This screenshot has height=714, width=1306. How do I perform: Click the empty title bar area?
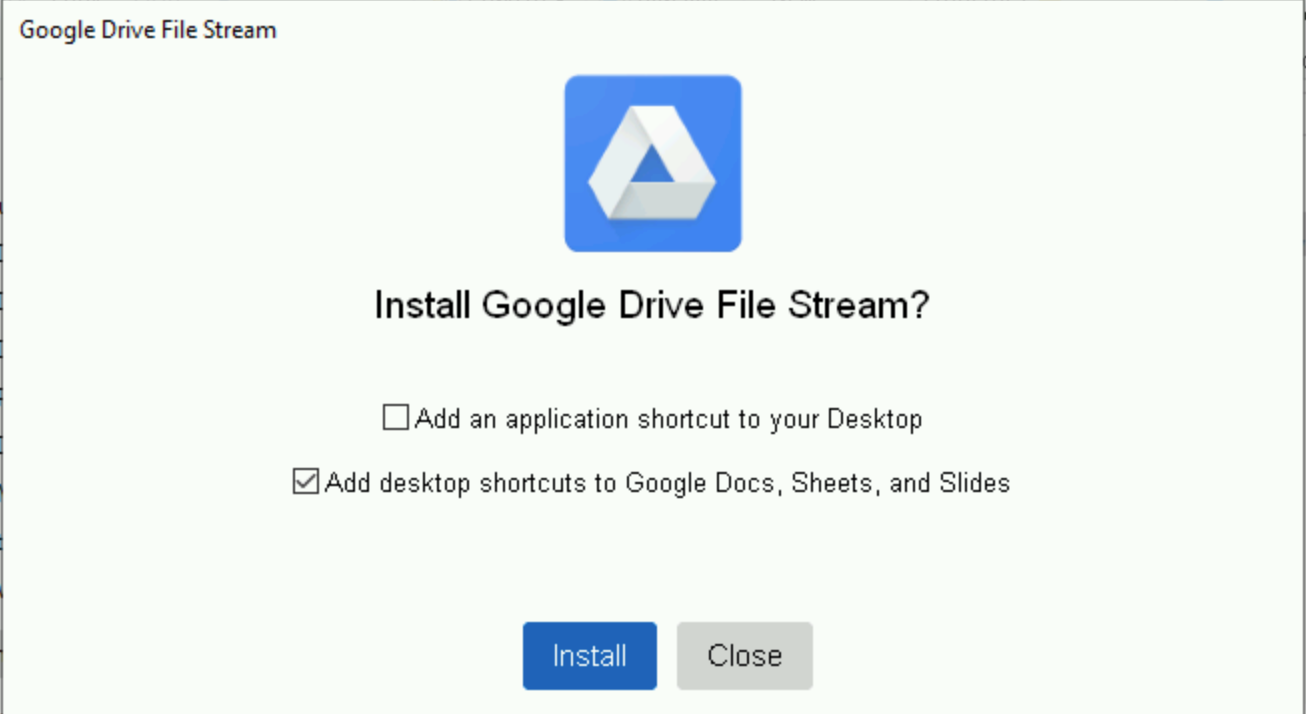coord(790,30)
